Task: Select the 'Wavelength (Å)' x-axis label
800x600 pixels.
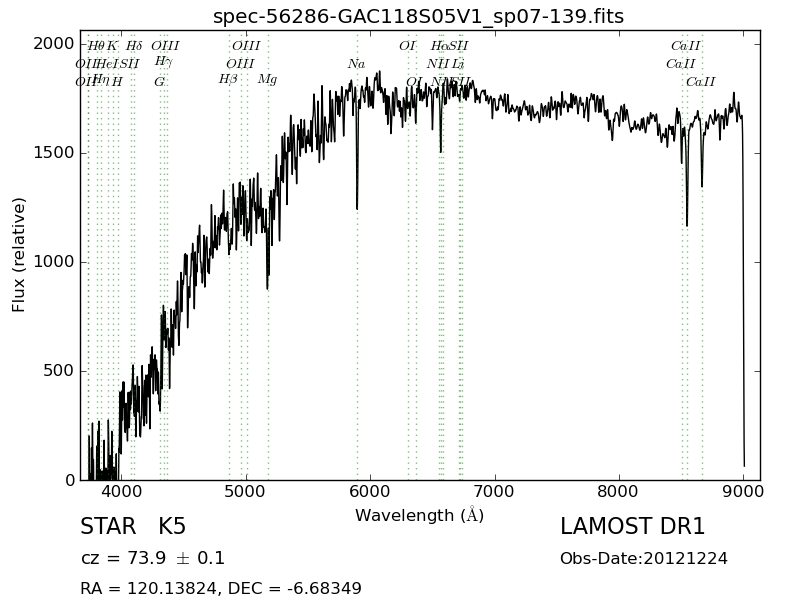Action: pyautogui.click(x=419, y=515)
